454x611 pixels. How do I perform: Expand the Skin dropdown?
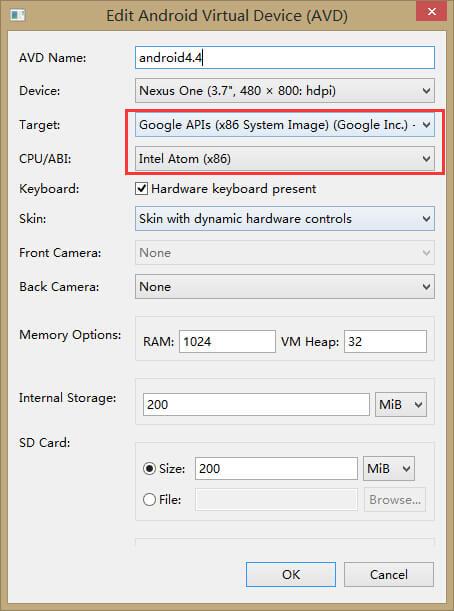285,219
